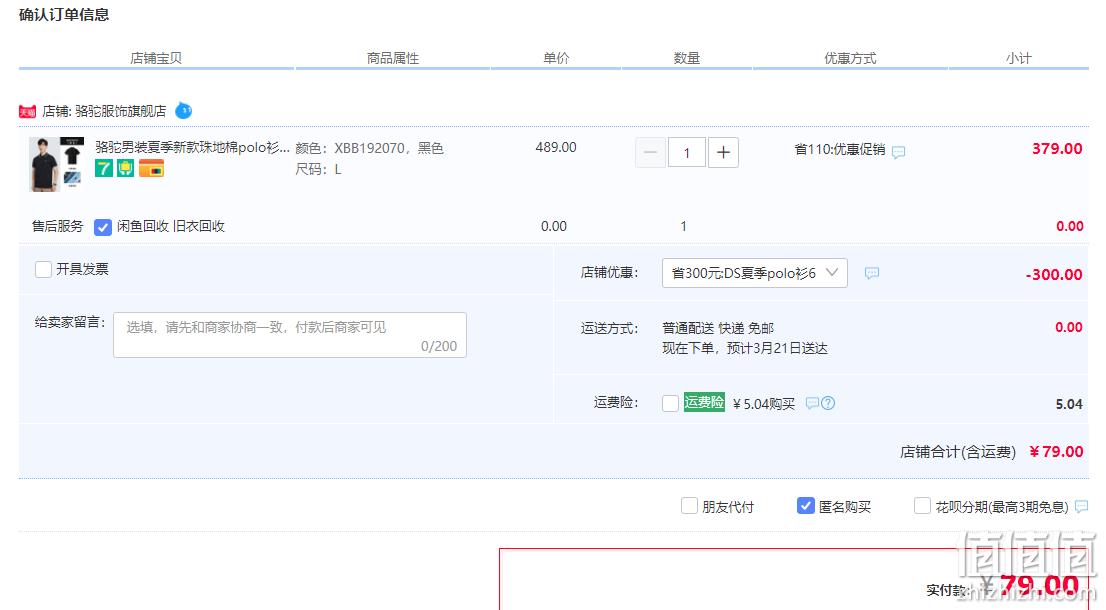Image resolution: width=1106 pixels, height=610 pixels.
Task: Click the green 运费险 badge
Action: [x=704, y=402]
